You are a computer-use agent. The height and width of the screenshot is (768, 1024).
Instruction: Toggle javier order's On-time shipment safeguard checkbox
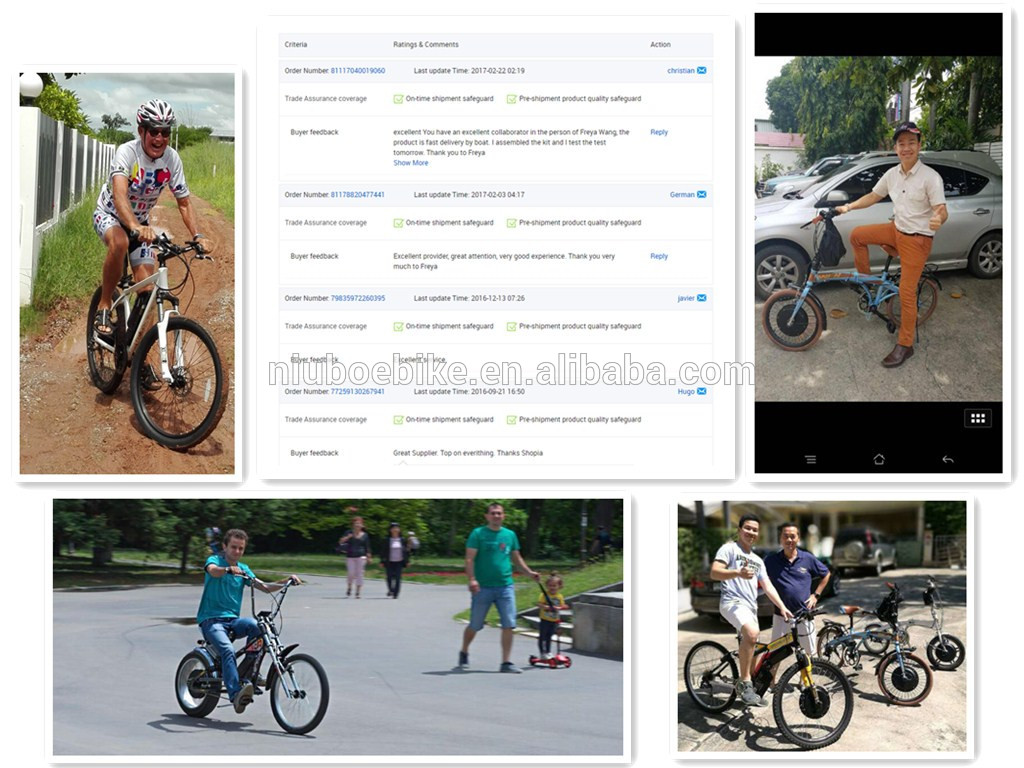398,327
